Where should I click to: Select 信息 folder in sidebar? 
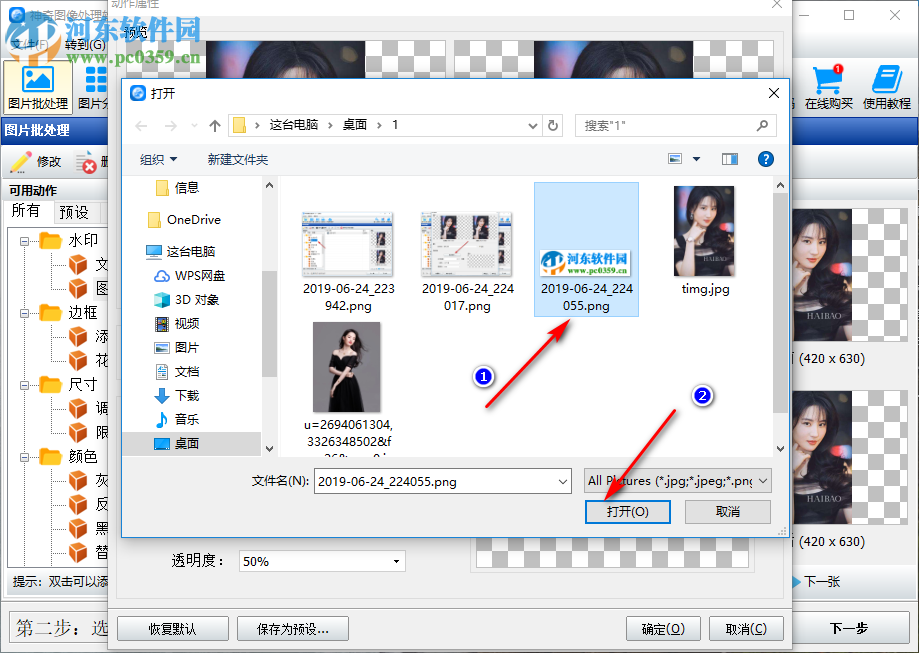point(178,188)
